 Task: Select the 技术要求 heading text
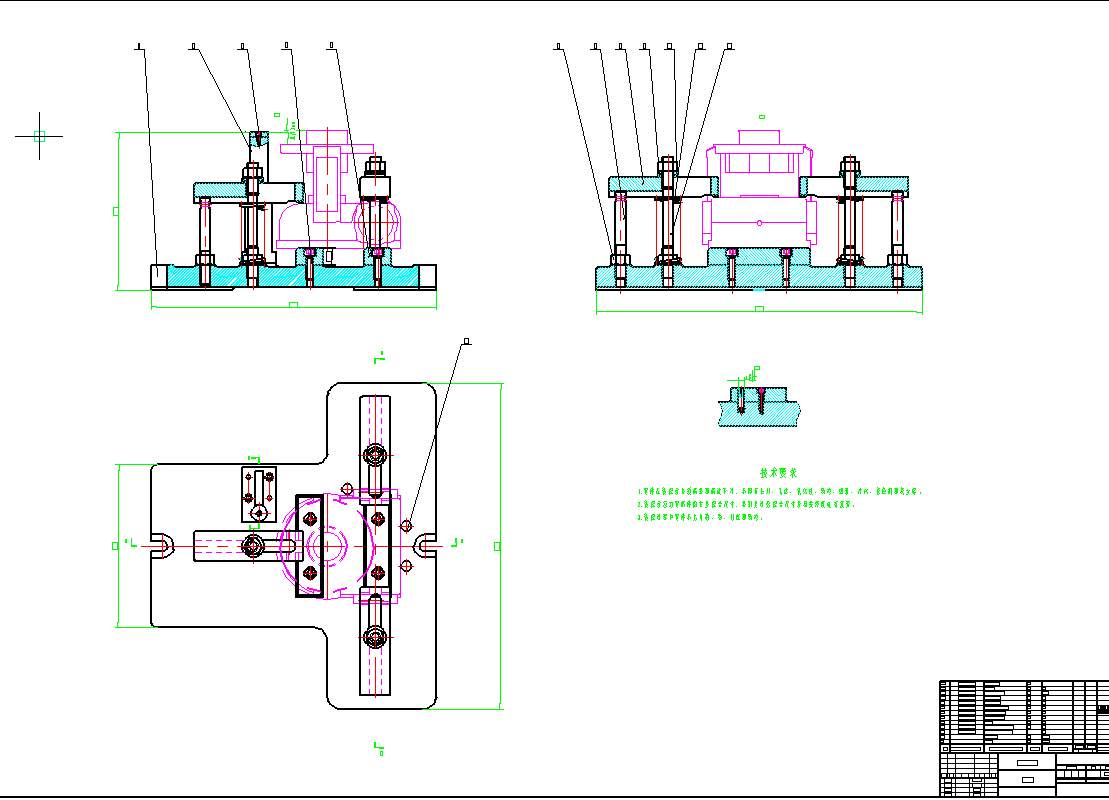[x=778, y=473]
